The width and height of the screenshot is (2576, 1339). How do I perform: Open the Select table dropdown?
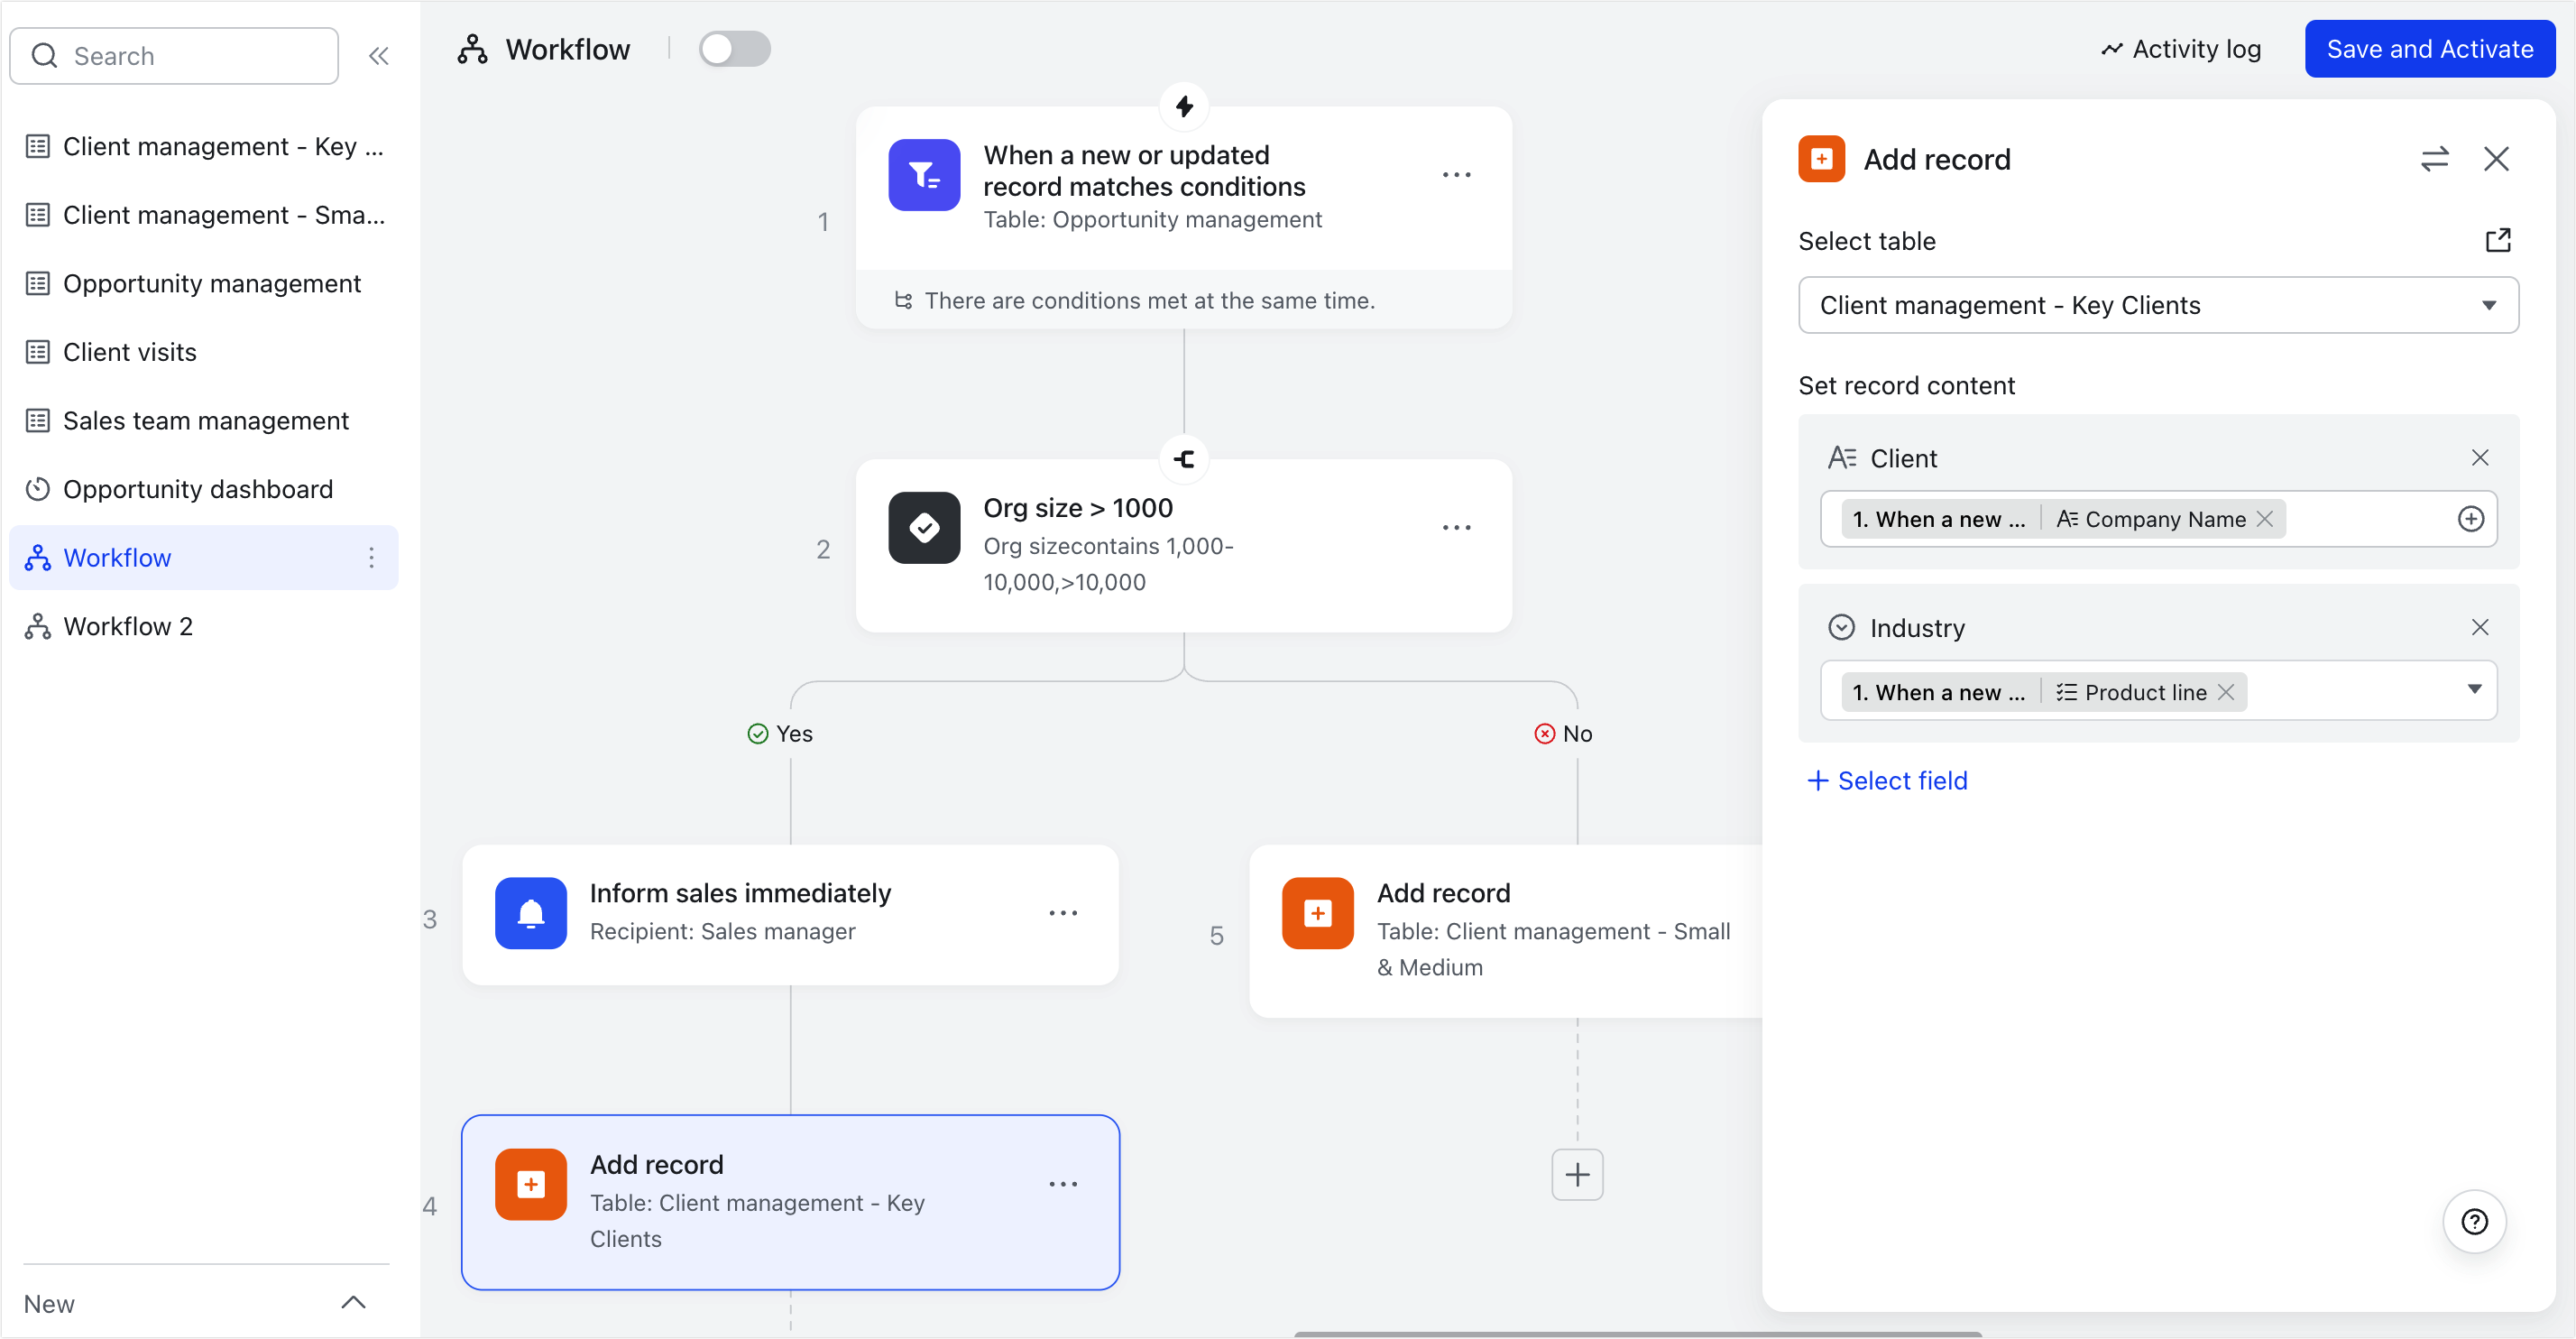pyautogui.click(x=2157, y=305)
